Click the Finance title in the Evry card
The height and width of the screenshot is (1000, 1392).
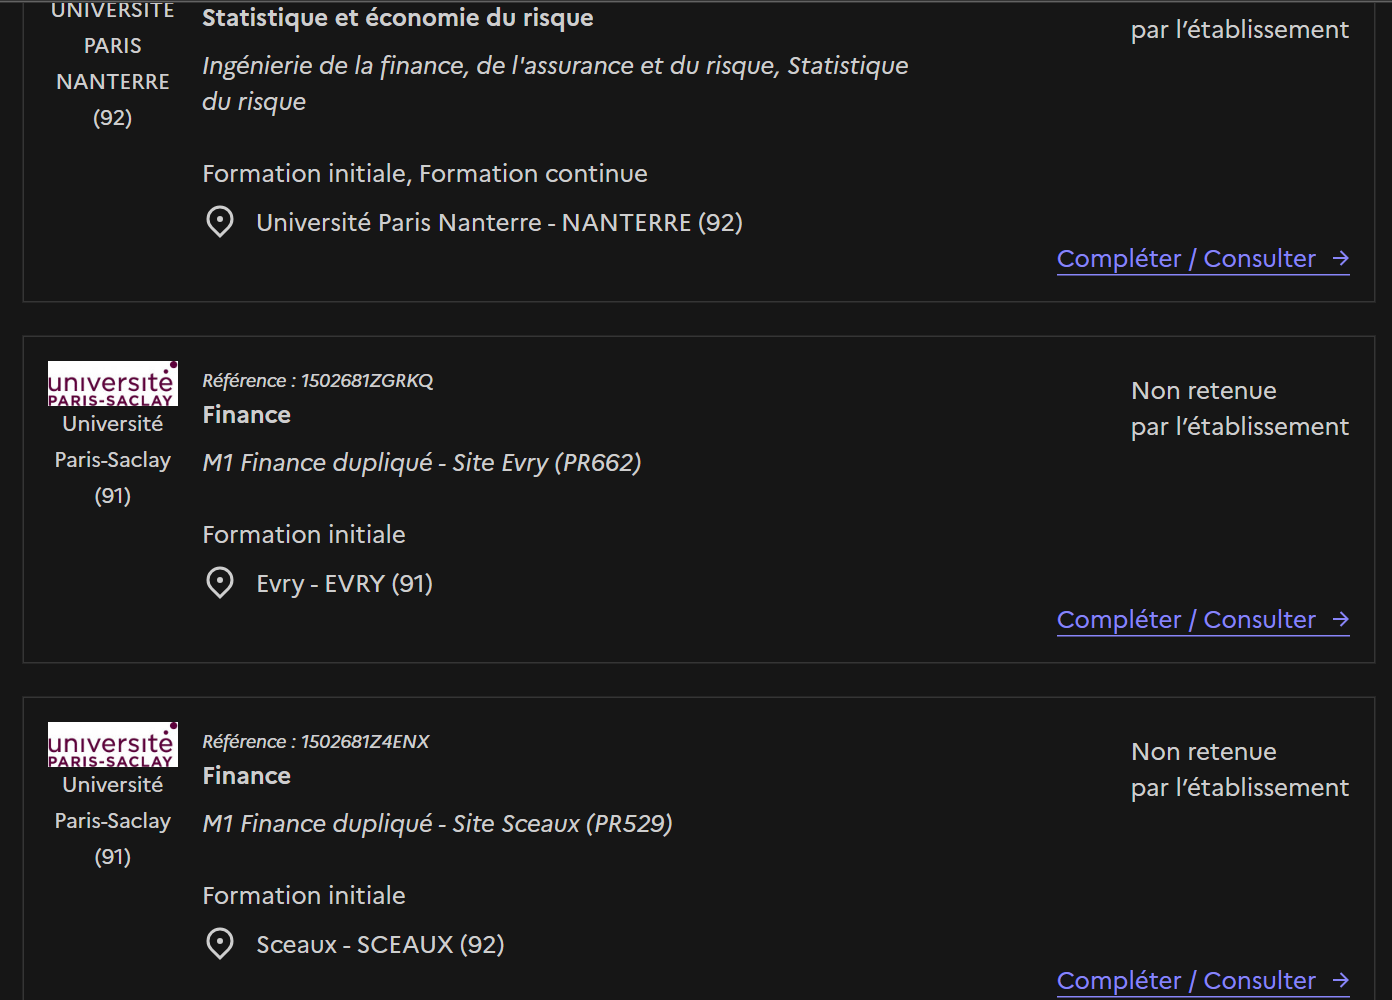(x=247, y=415)
